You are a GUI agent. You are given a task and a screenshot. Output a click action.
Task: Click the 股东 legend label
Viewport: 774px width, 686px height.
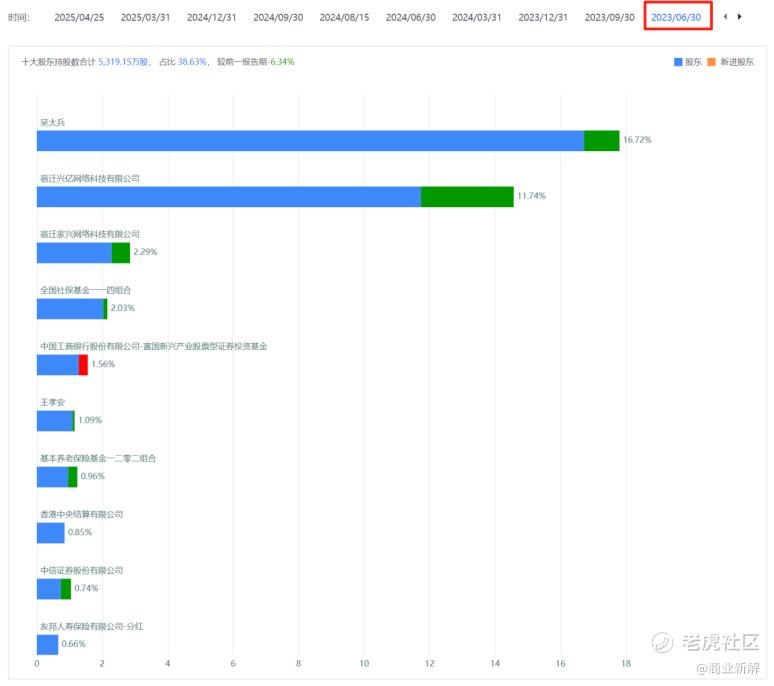[x=693, y=62]
